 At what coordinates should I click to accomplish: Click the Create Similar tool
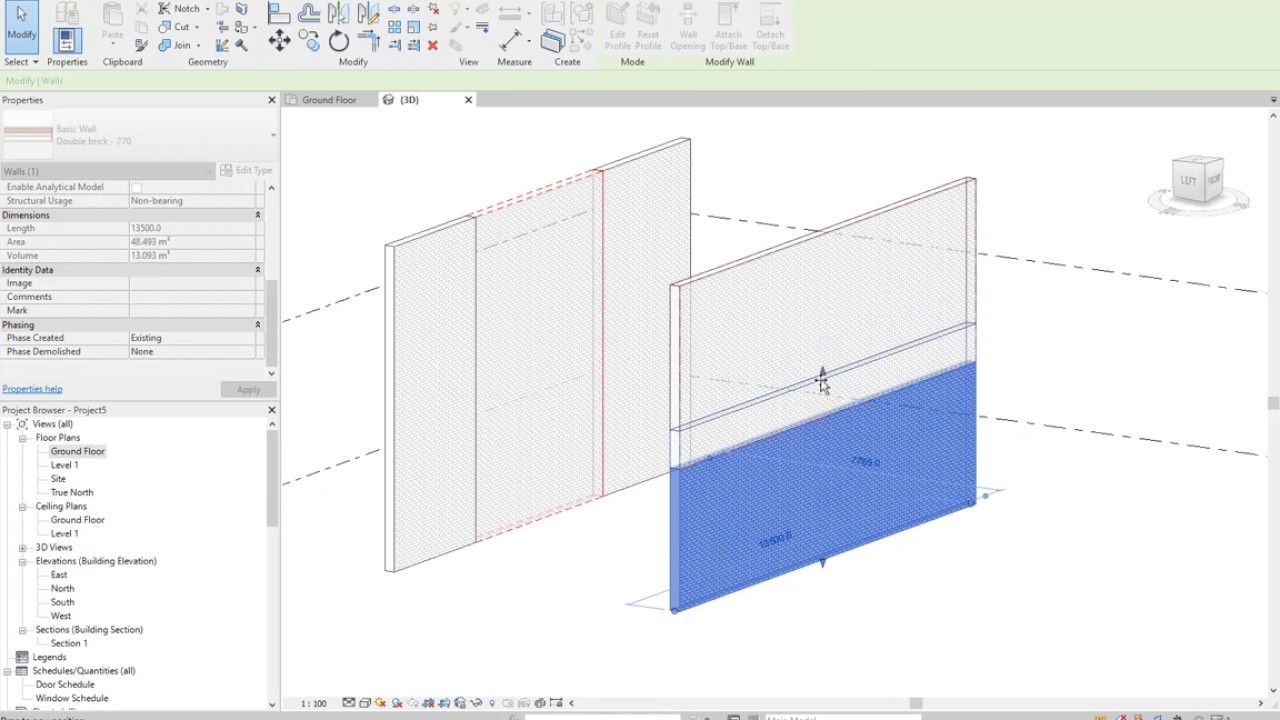tap(552, 41)
